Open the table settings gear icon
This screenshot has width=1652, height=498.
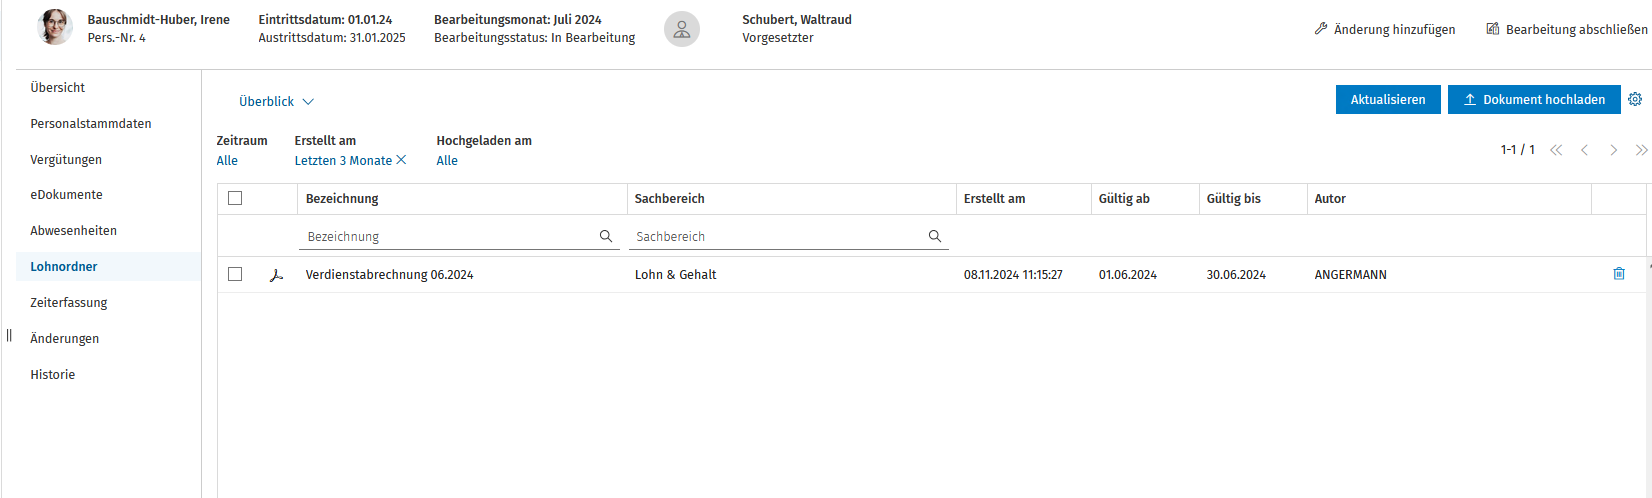pos(1635,99)
